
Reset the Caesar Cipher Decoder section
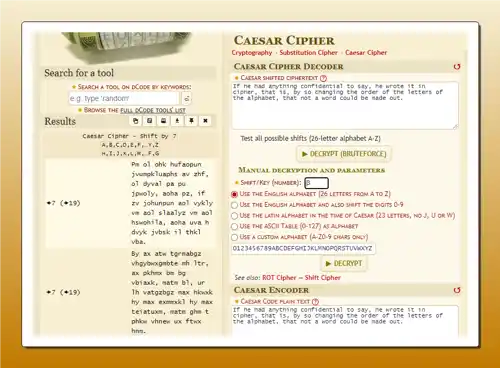[x=457, y=67]
